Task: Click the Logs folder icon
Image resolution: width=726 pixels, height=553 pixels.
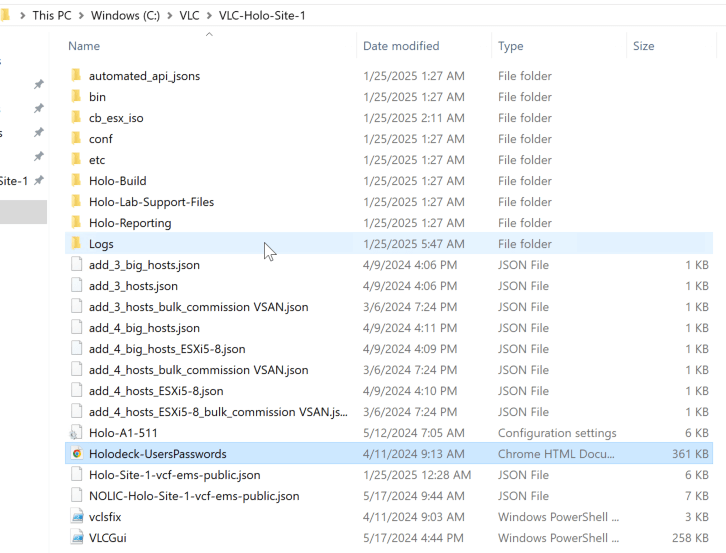Action: 77,244
